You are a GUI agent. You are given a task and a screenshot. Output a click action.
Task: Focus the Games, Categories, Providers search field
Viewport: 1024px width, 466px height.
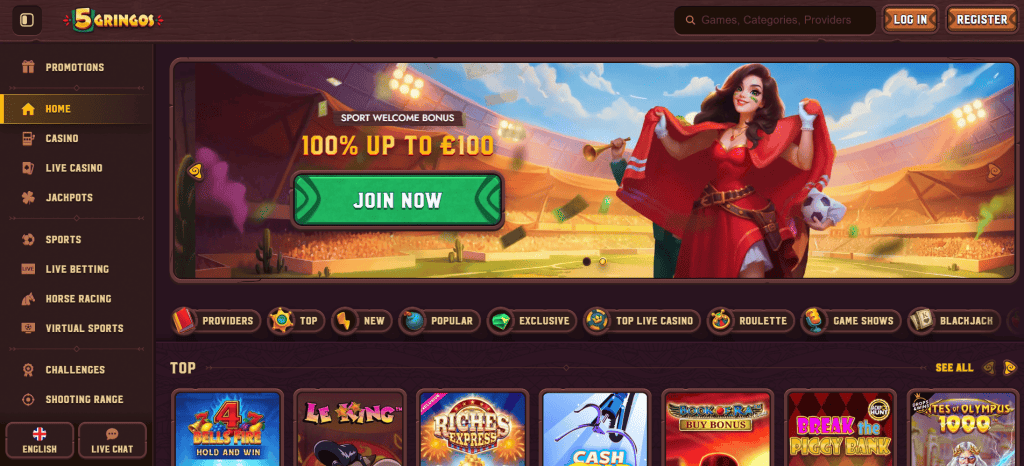point(775,20)
